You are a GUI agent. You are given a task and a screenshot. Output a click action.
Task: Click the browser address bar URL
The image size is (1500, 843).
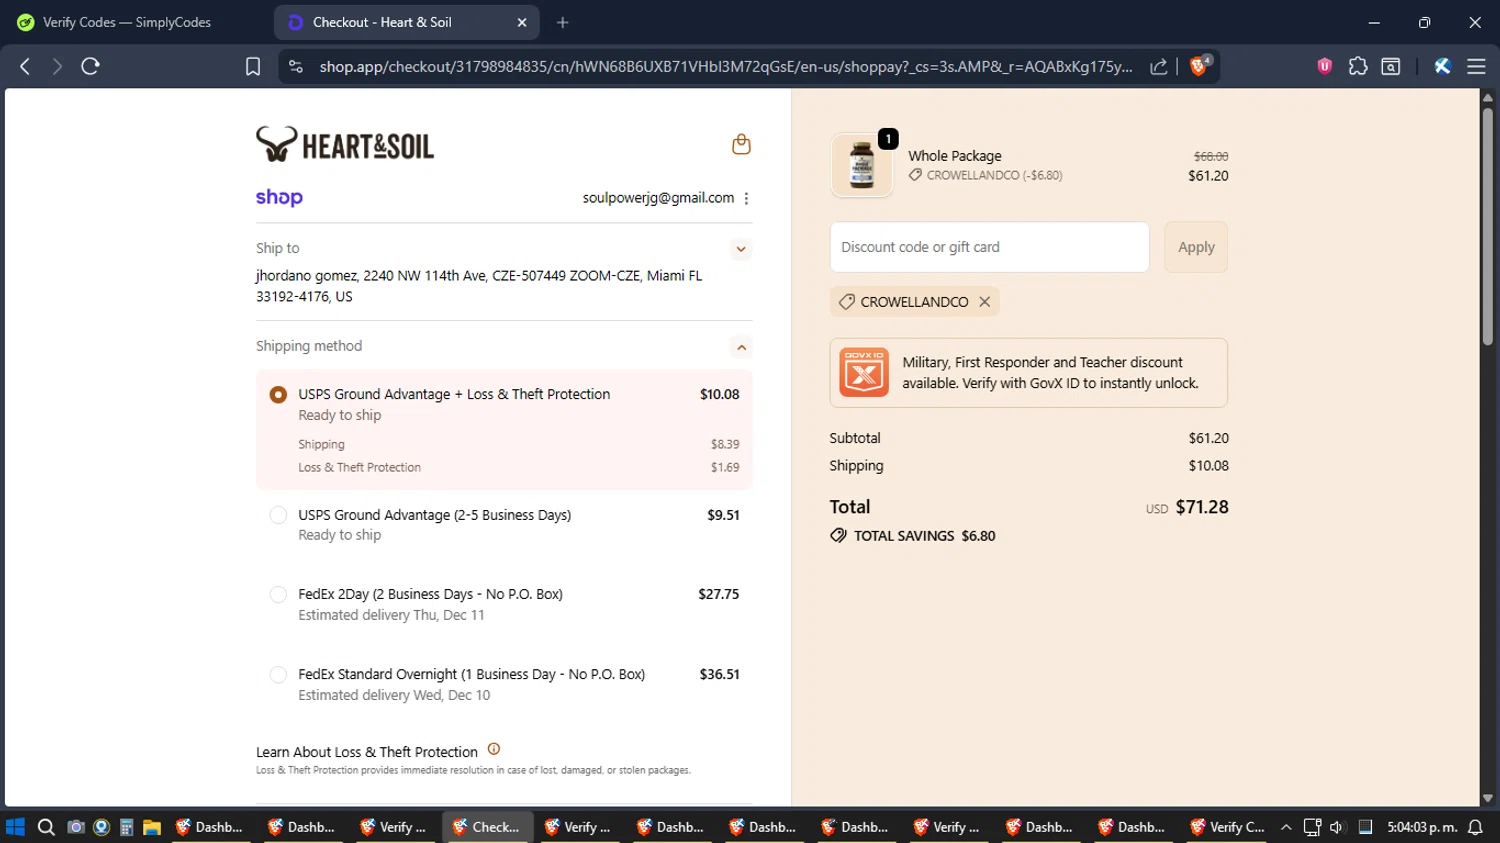(x=726, y=66)
